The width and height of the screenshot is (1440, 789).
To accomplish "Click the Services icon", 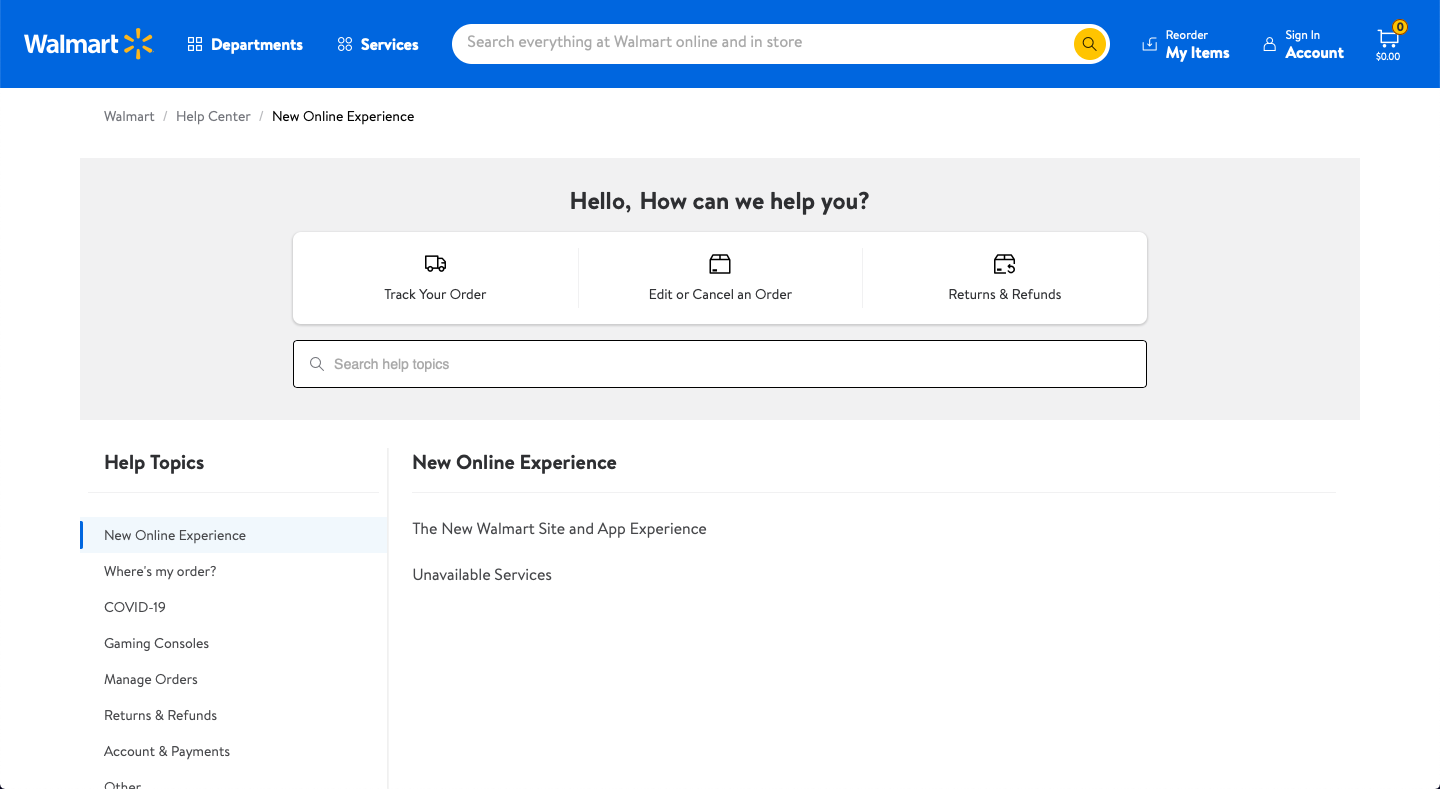I will tap(345, 44).
